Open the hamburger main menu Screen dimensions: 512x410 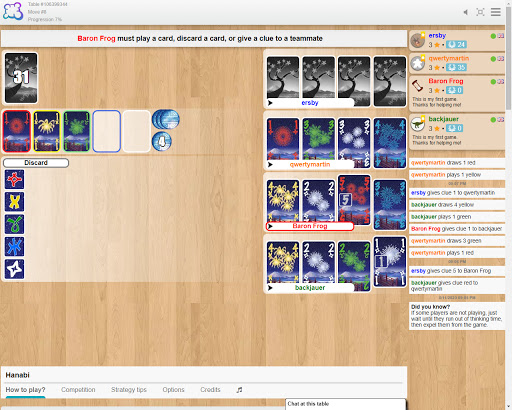click(496, 12)
